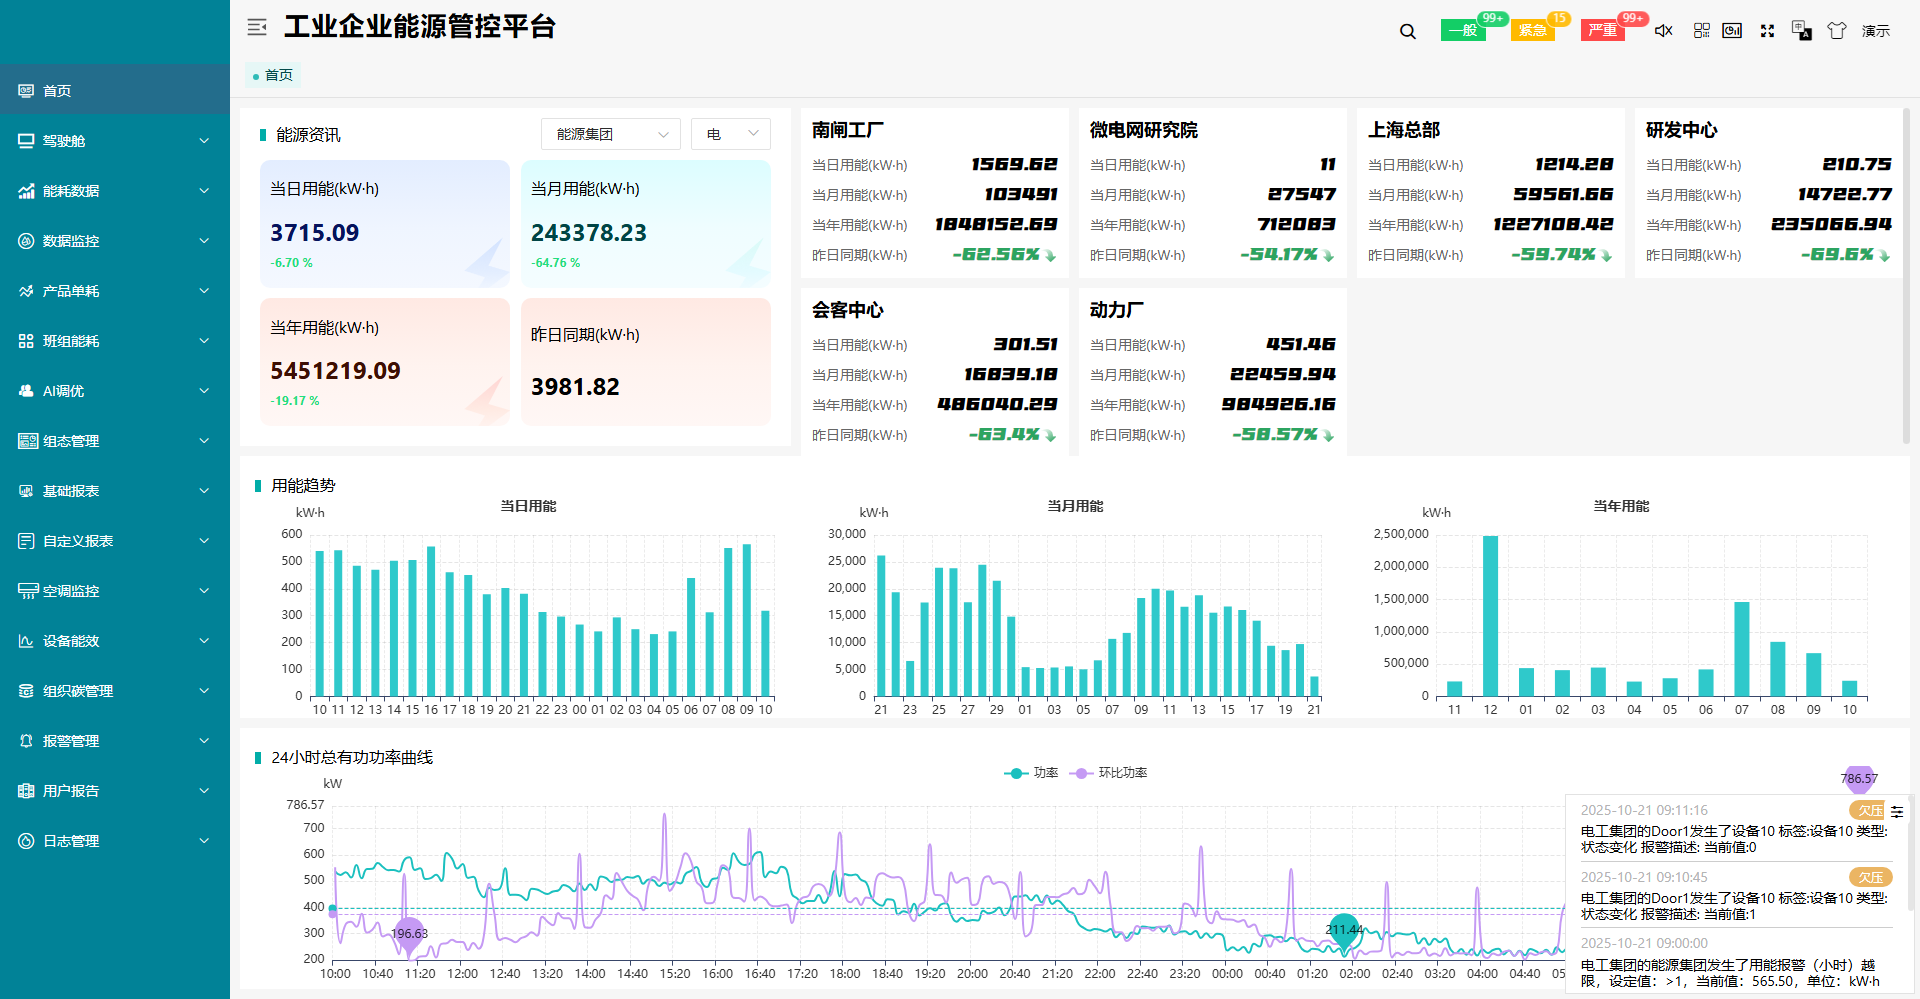Click the 自定义报表 sidebar icon
Image resolution: width=1920 pixels, height=999 pixels.
point(26,541)
